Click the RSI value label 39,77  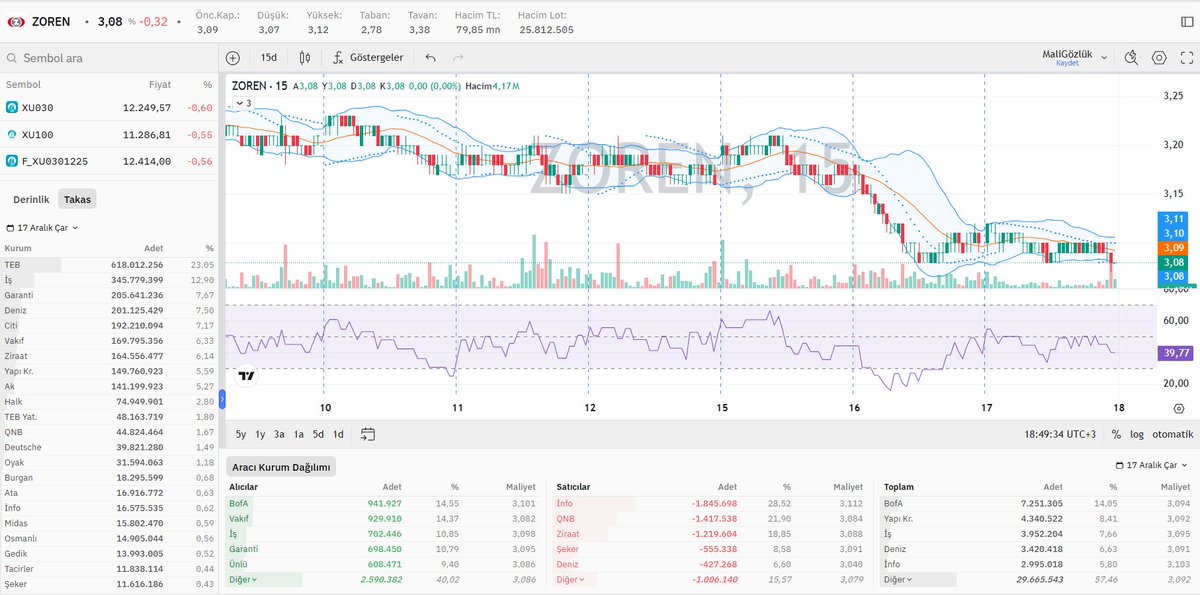click(x=1176, y=353)
